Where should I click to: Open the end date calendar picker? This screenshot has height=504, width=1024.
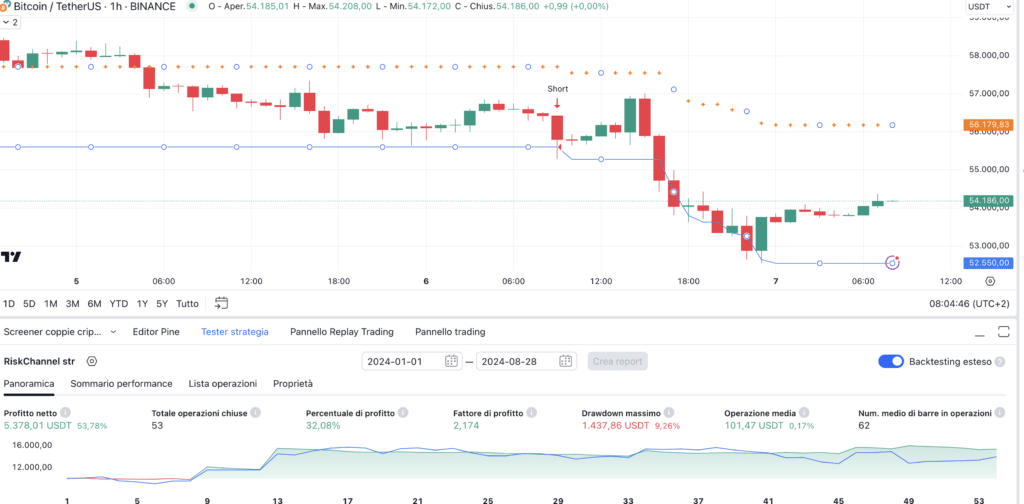point(566,361)
